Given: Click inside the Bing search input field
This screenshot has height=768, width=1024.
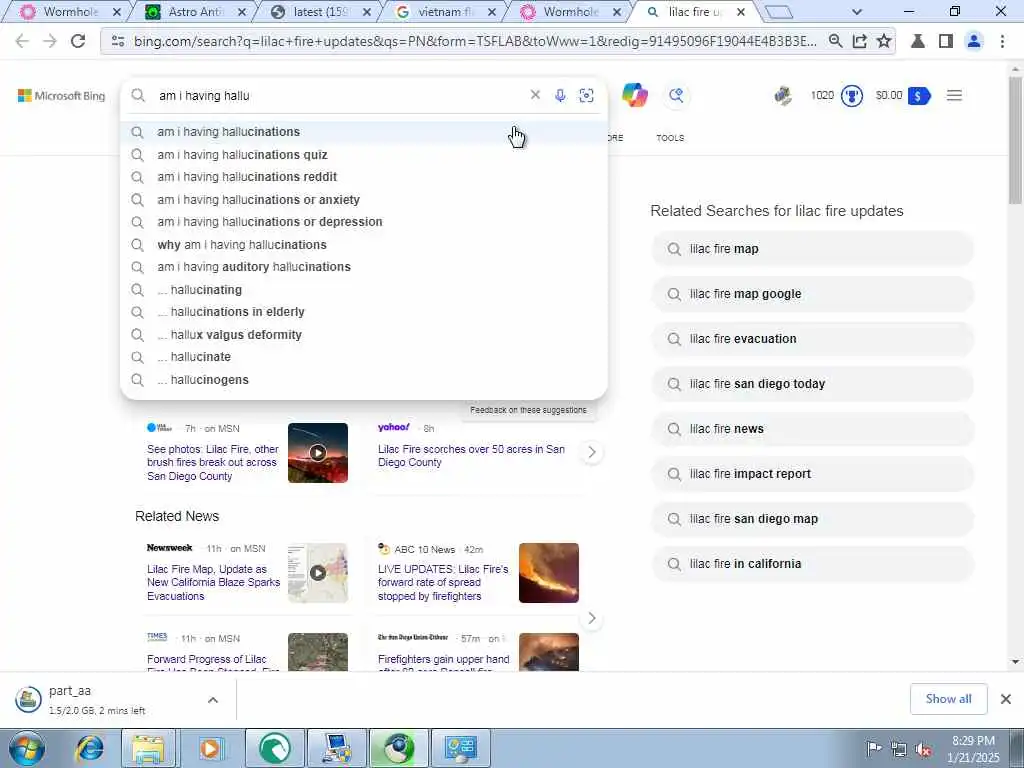Looking at the screenshot, I should [x=340, y=95].
